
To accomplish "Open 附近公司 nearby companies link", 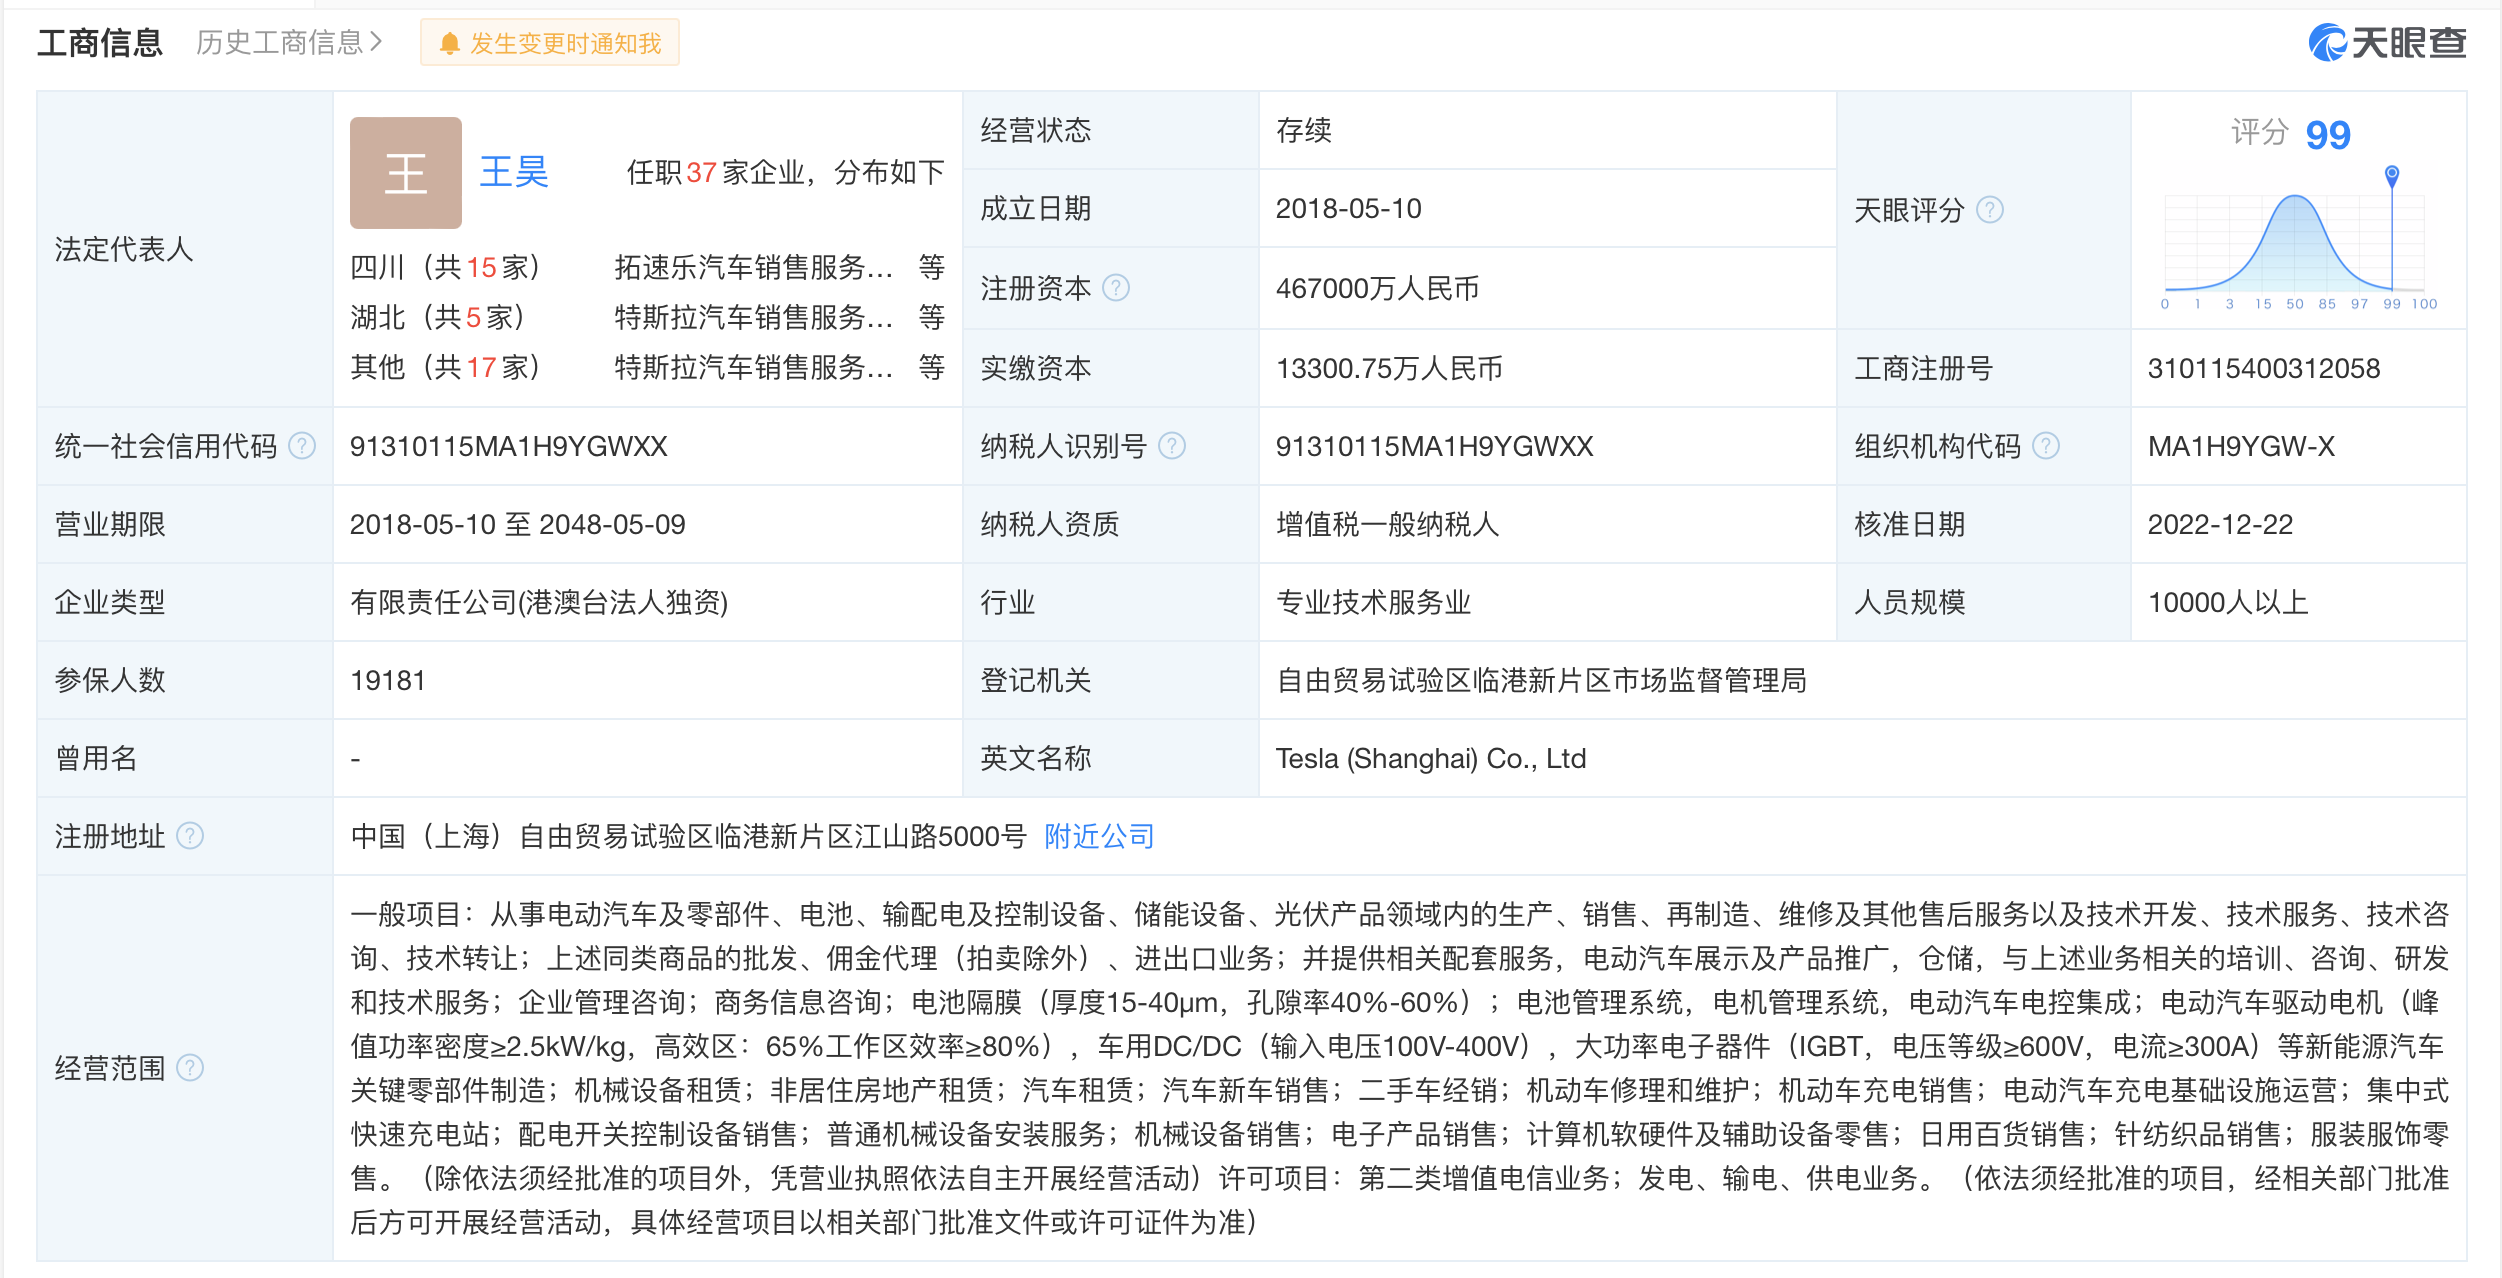I will tap(1099, 836).
